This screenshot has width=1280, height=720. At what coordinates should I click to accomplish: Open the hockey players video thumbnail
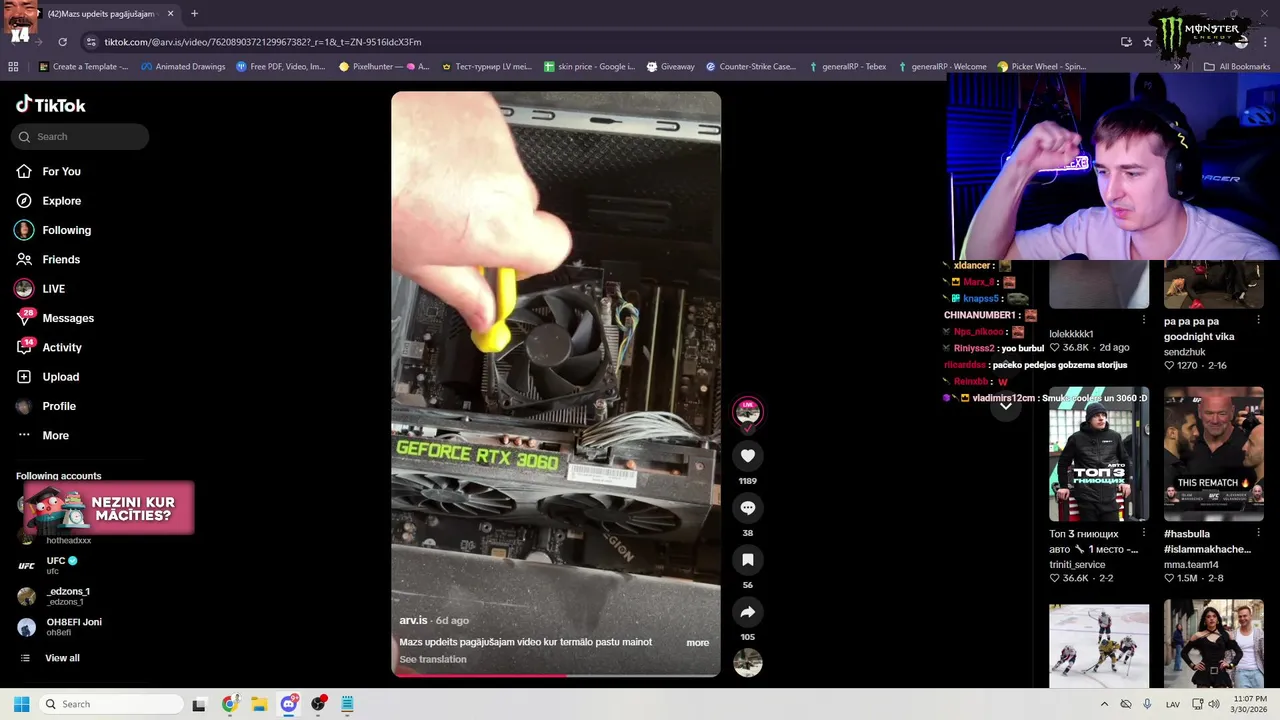[1099, 645]
